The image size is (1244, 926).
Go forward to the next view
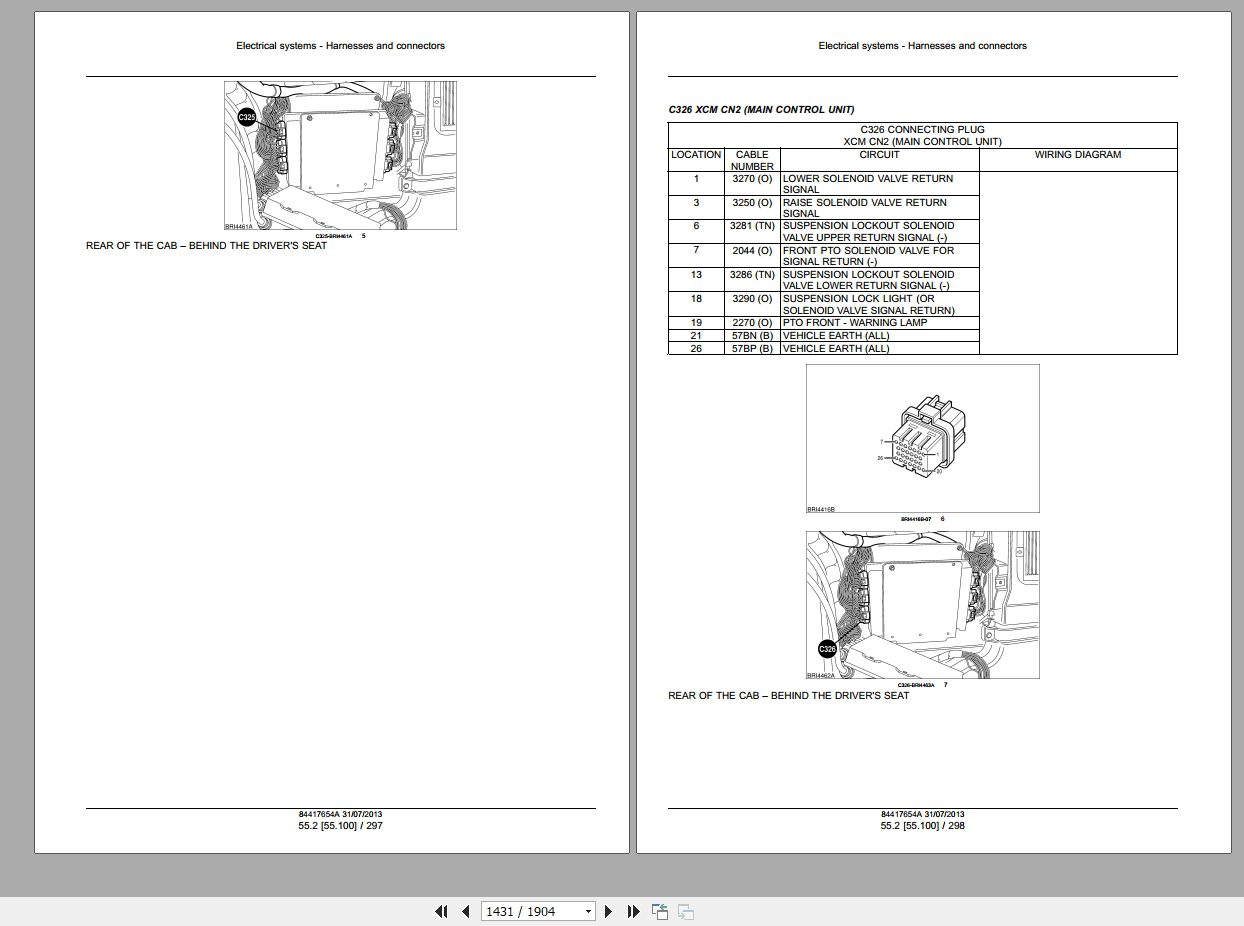(x=684, y=912)
